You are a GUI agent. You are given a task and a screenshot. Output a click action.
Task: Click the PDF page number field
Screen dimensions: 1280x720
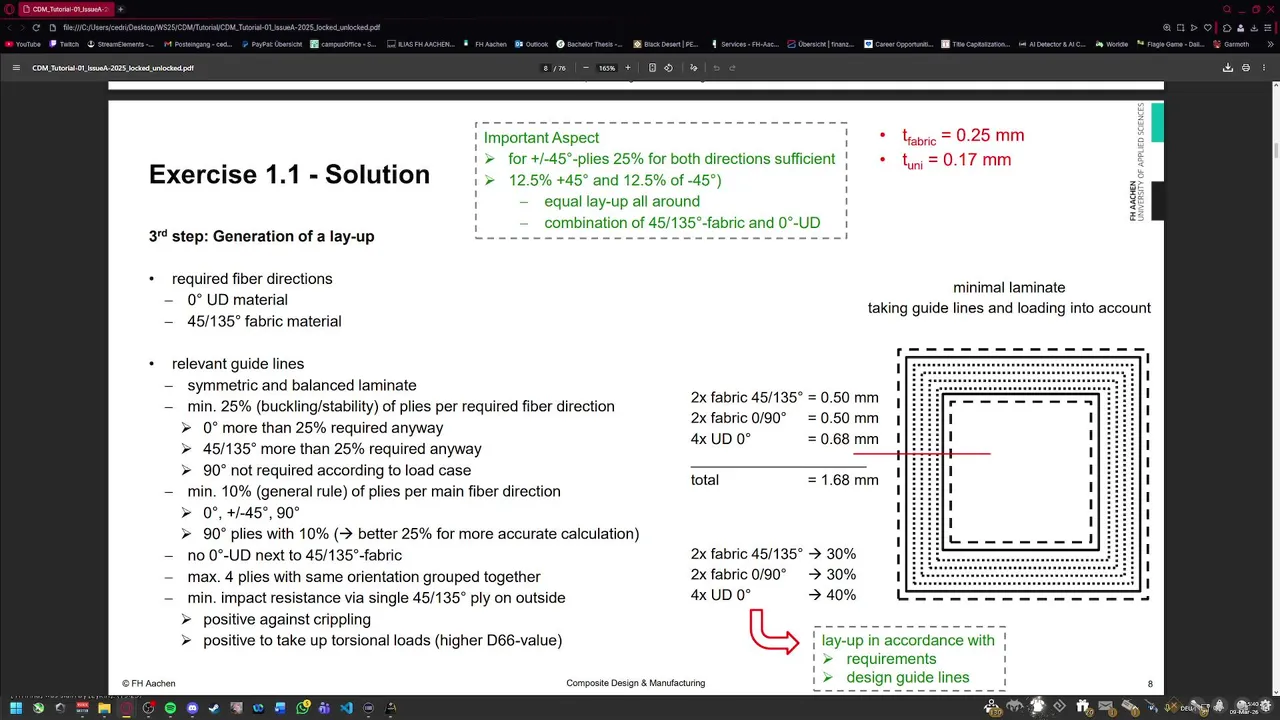point(546,68)
